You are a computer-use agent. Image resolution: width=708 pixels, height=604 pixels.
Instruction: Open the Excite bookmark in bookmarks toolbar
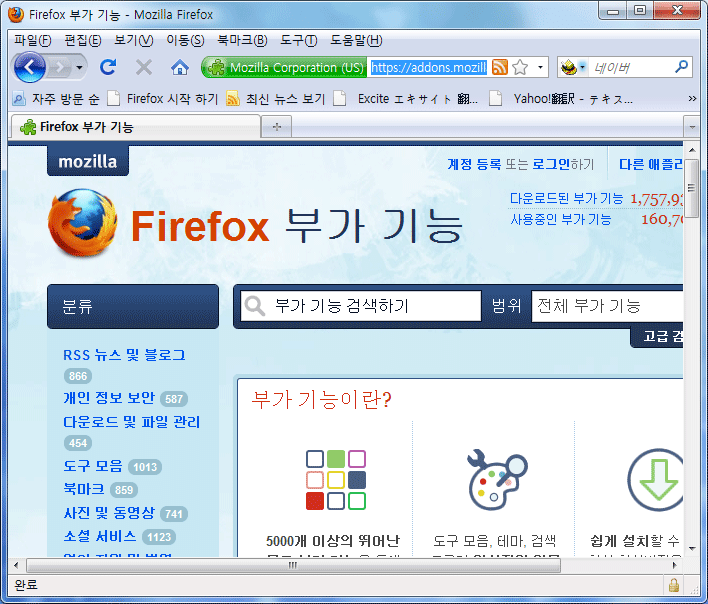[x=405, y=99]
